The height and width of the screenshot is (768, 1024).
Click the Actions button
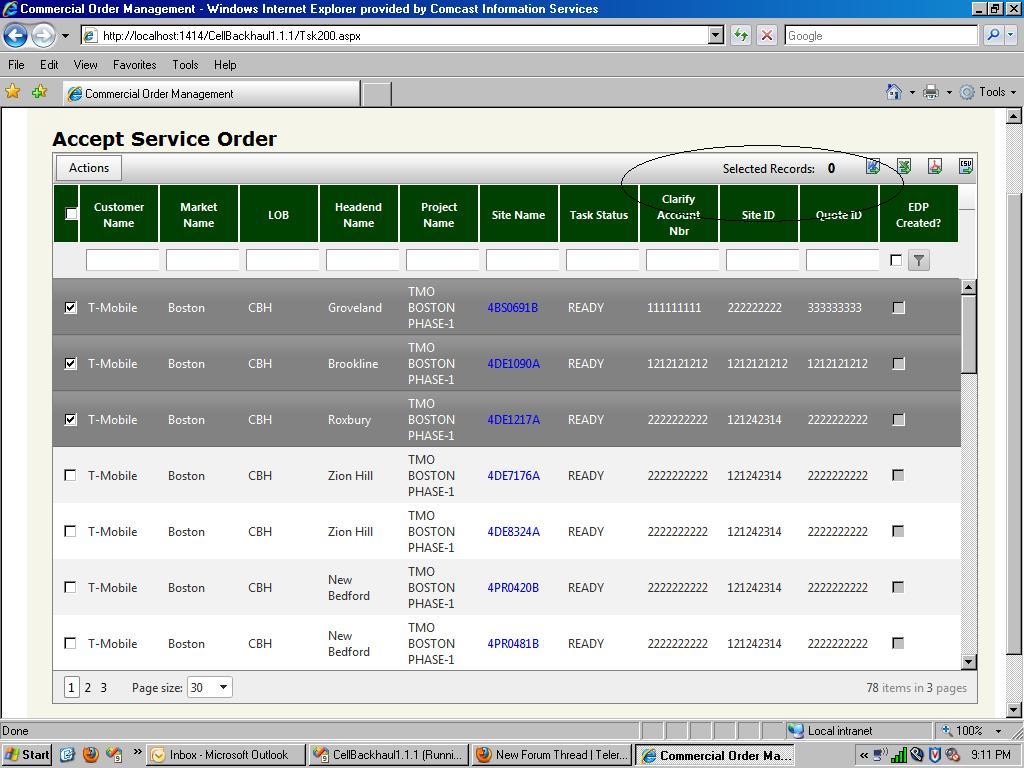tap(89, 168)
